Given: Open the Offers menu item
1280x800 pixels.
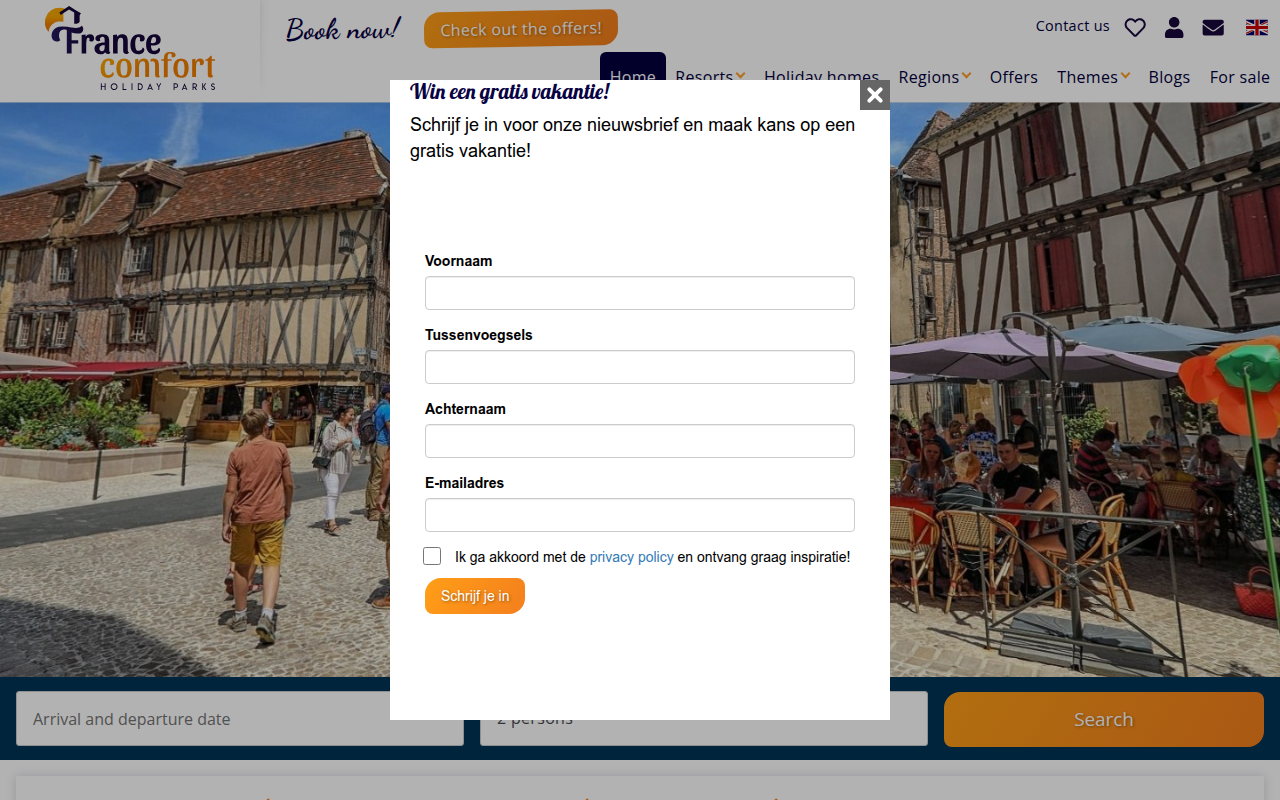Looking at the screenshot, I should click(x=1014, y=77).
